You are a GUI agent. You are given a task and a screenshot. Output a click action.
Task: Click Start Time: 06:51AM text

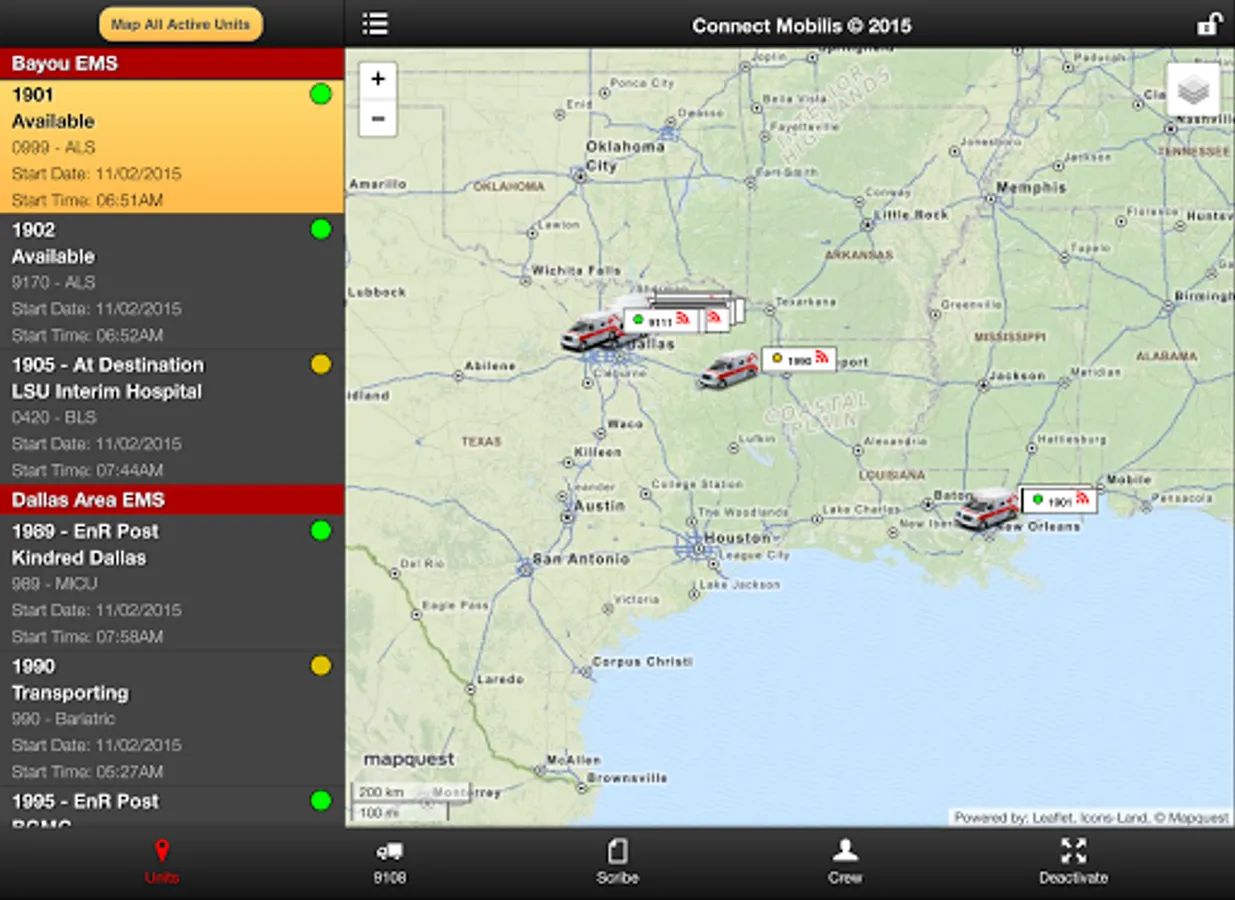(x=87, y=200)
